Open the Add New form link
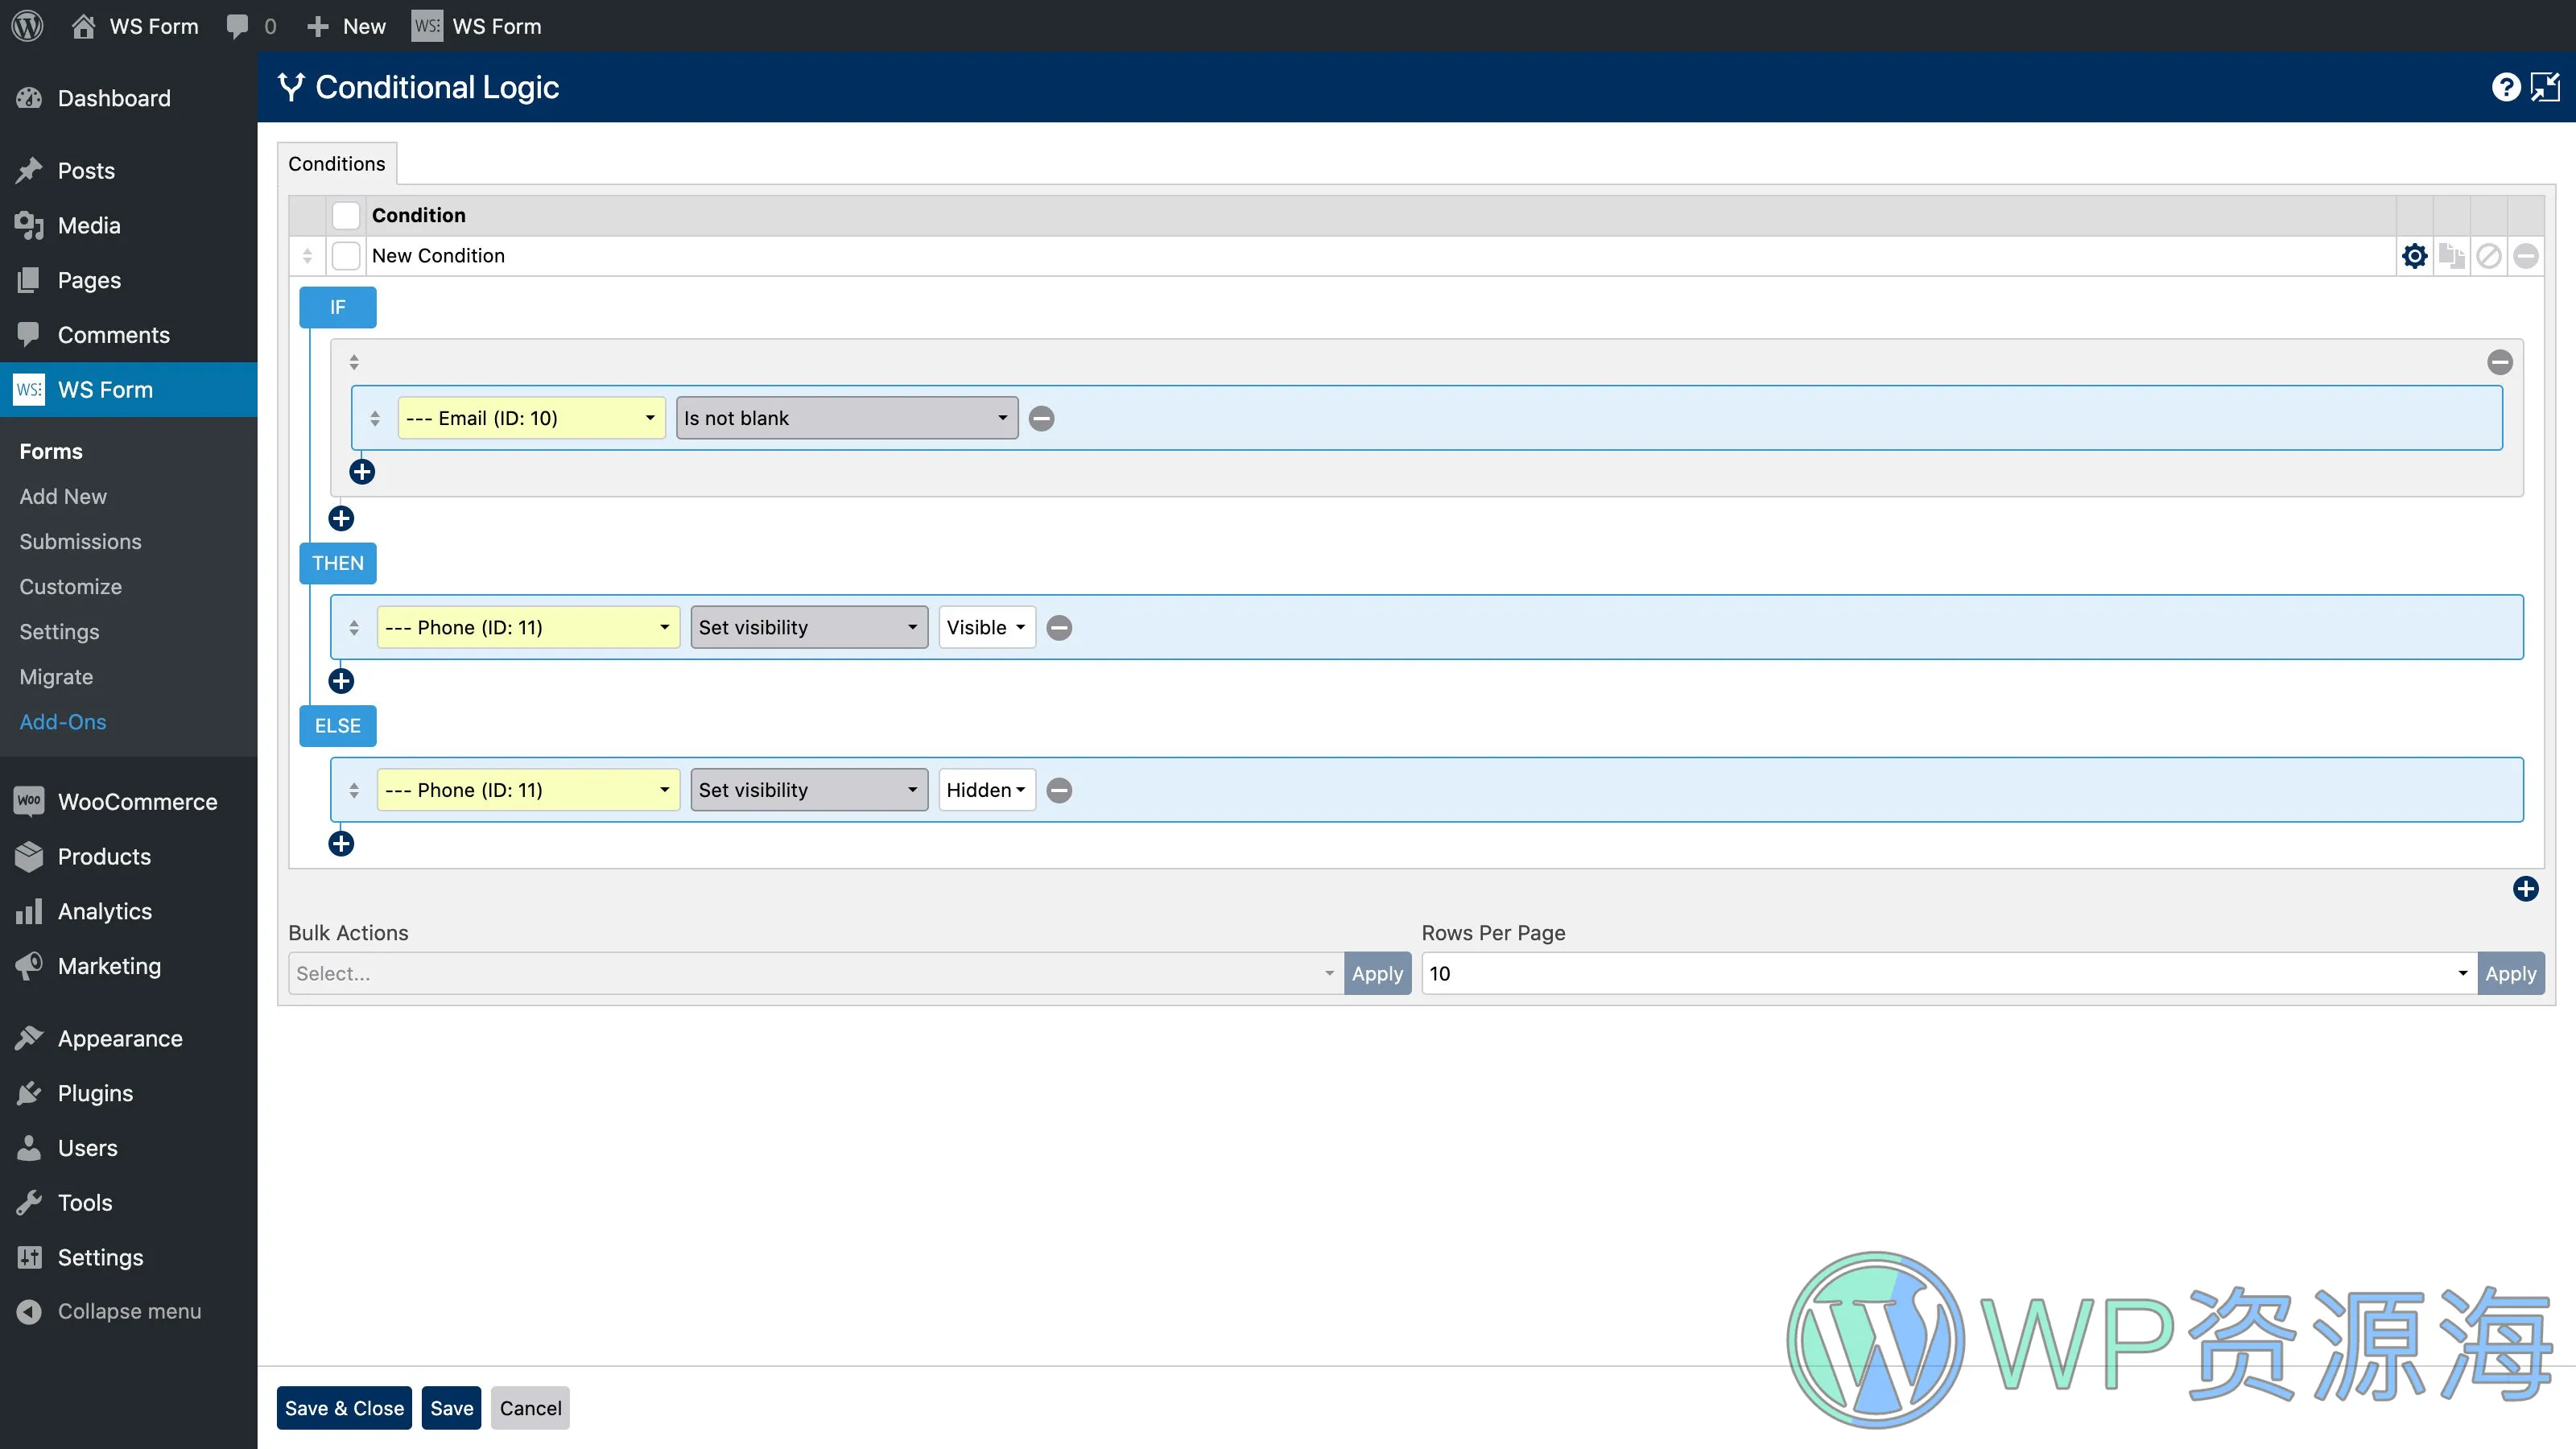 pyautogui.click(x=63, y=496)
